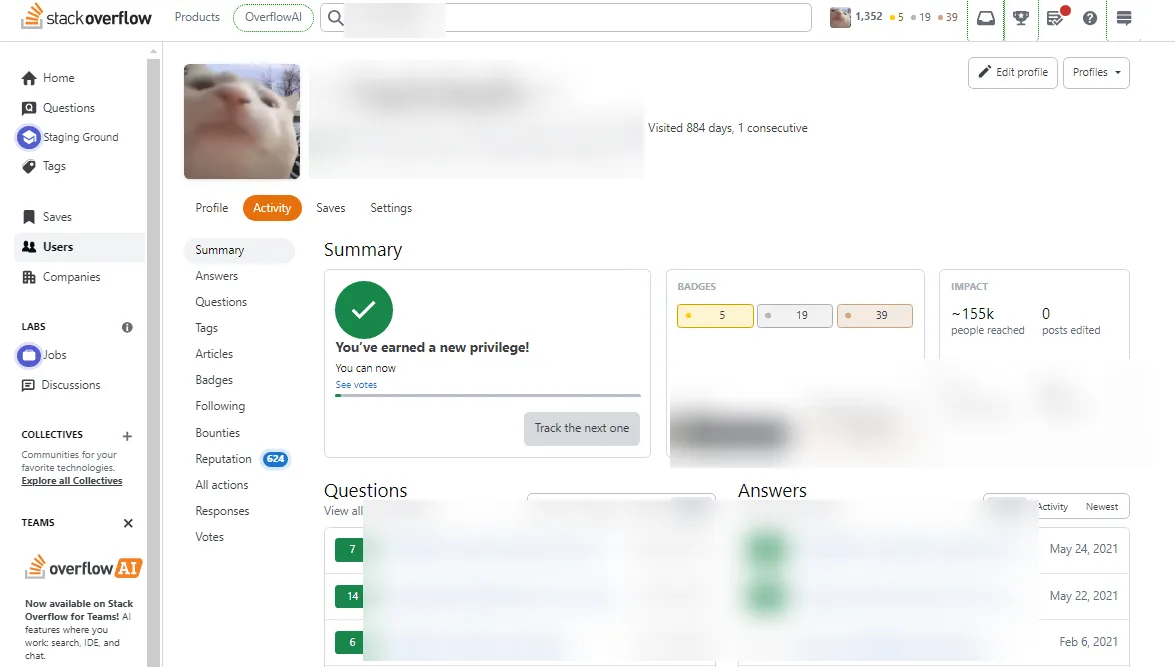This screenshot has height=667, width=1175.
Task: Click the search input field
Action: pos(566,17)
